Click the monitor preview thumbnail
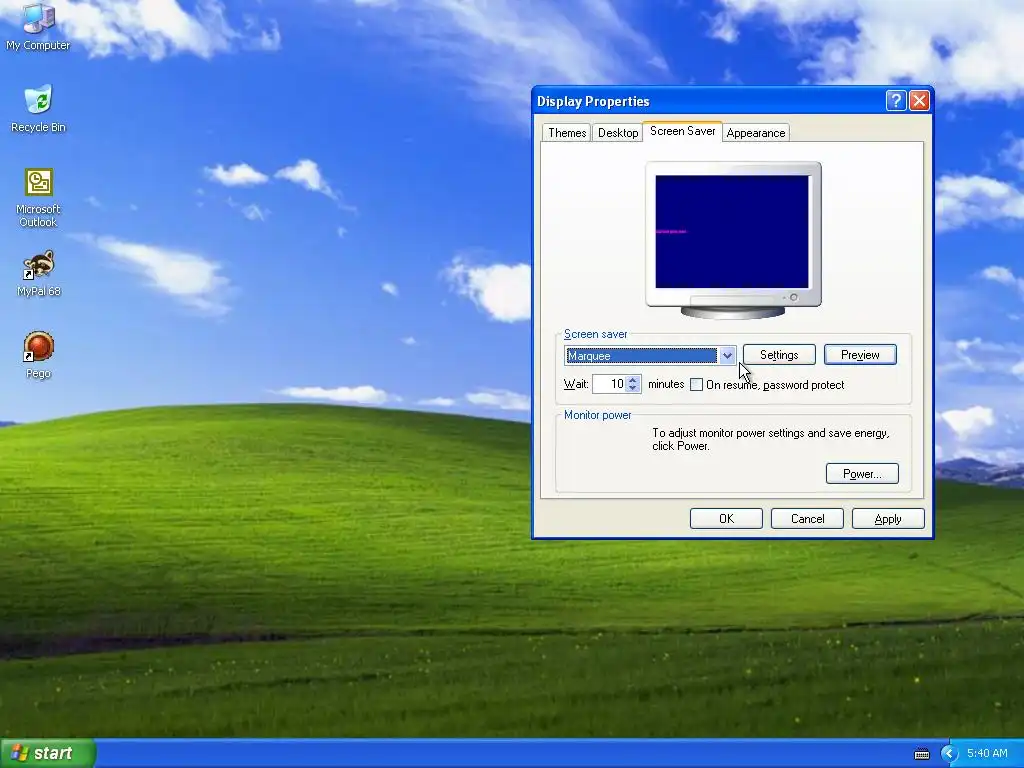The width and height of the screenshot is (1024, 768). click(x=733, y=240)
